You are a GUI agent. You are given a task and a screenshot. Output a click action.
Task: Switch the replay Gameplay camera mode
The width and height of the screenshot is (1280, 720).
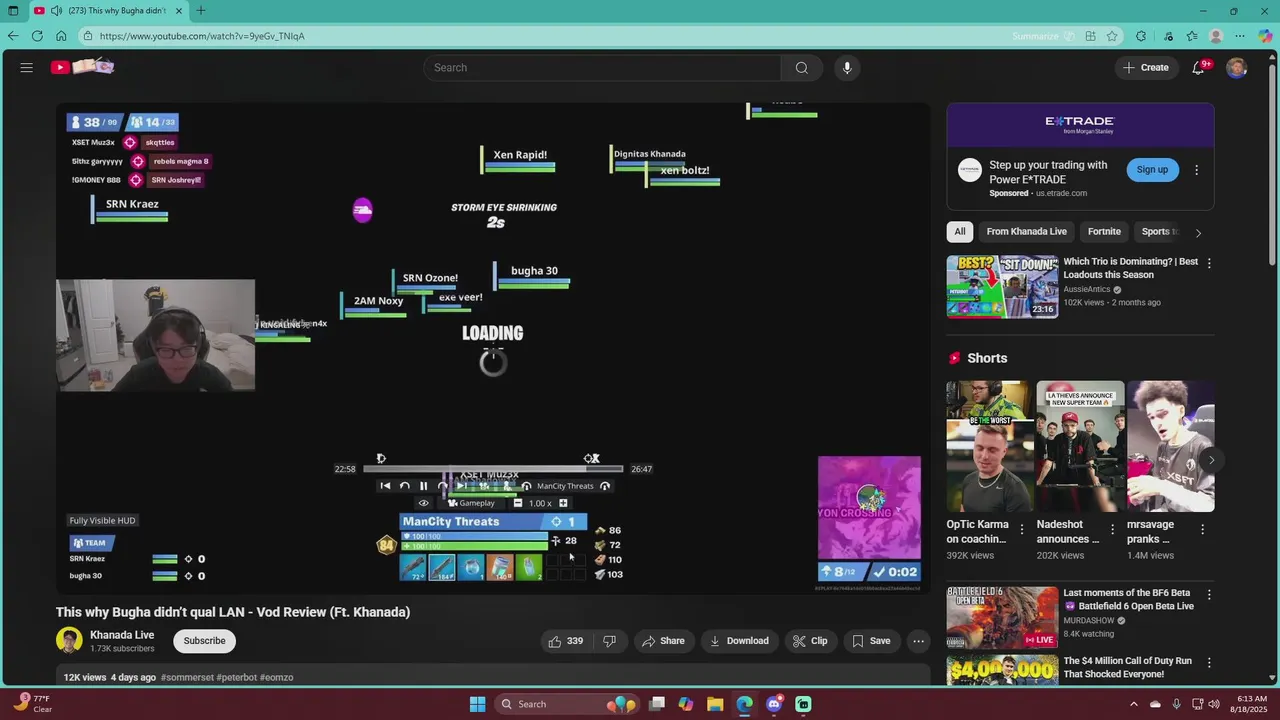tap(471, 503)
